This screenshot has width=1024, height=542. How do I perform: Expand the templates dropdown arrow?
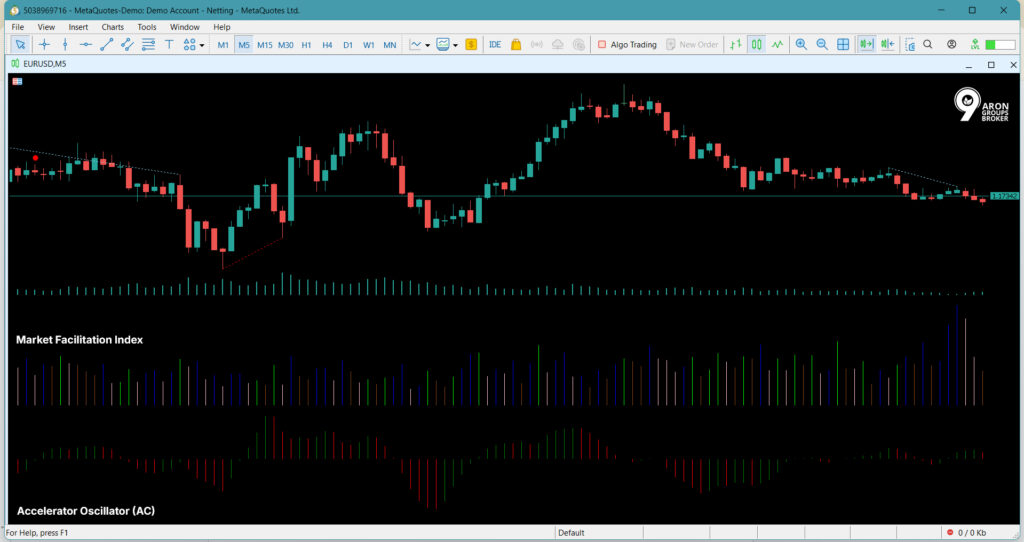tap(455, 45)
